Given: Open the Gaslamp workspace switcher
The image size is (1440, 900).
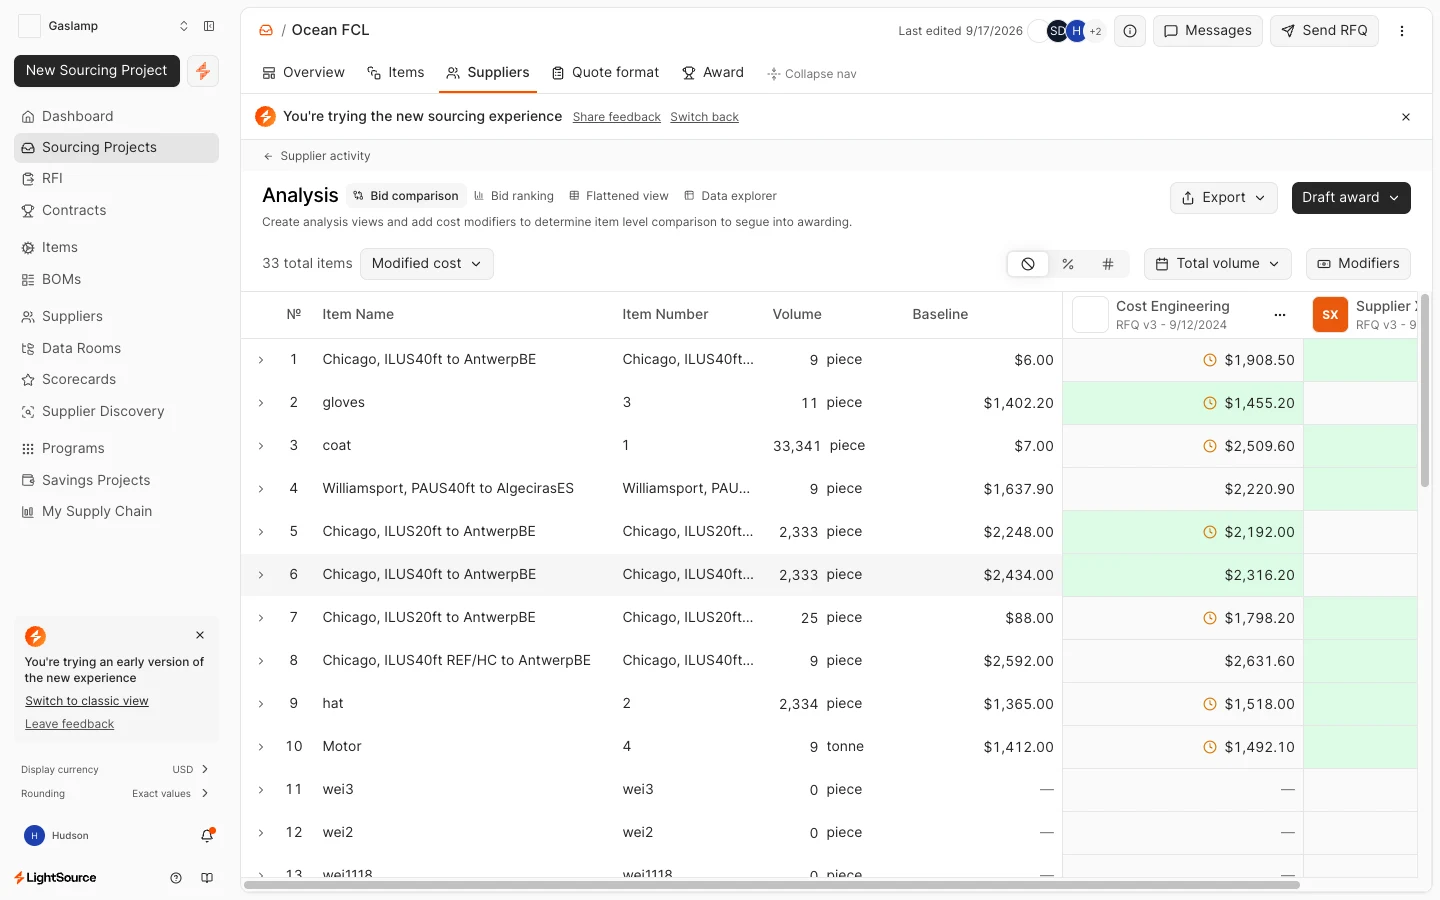Looking at the screenshot, I should pos(104,26).
